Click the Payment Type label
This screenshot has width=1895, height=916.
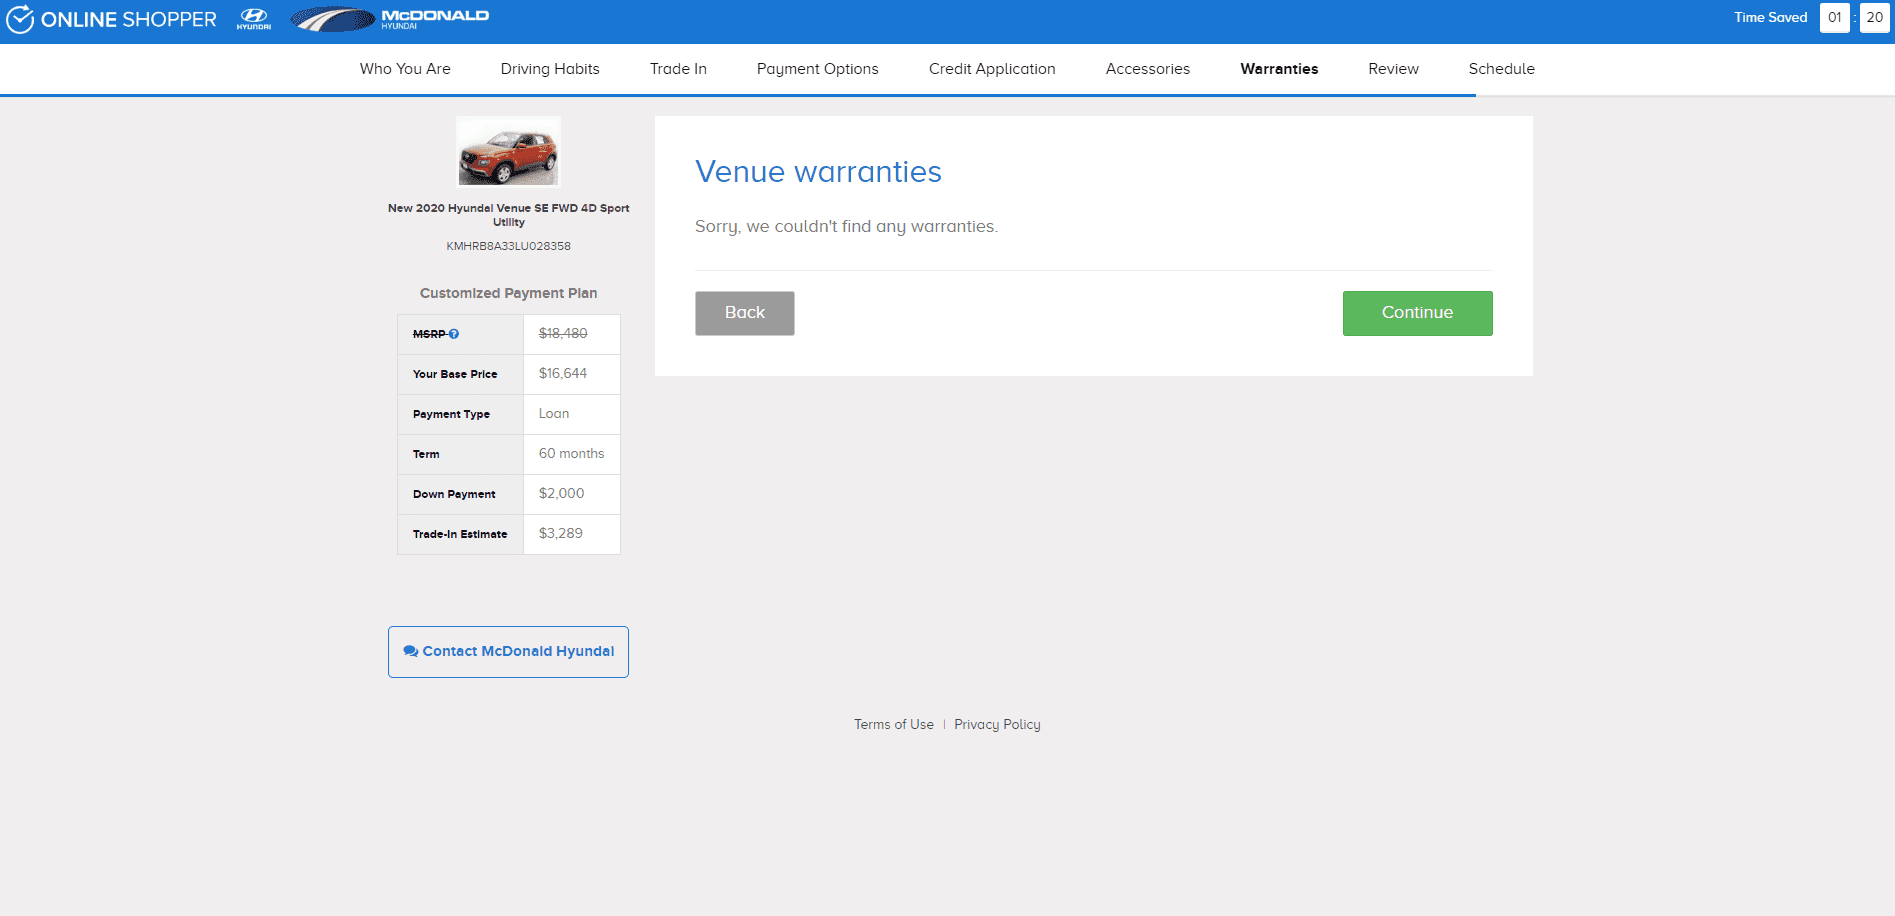(x=451, y=414)
